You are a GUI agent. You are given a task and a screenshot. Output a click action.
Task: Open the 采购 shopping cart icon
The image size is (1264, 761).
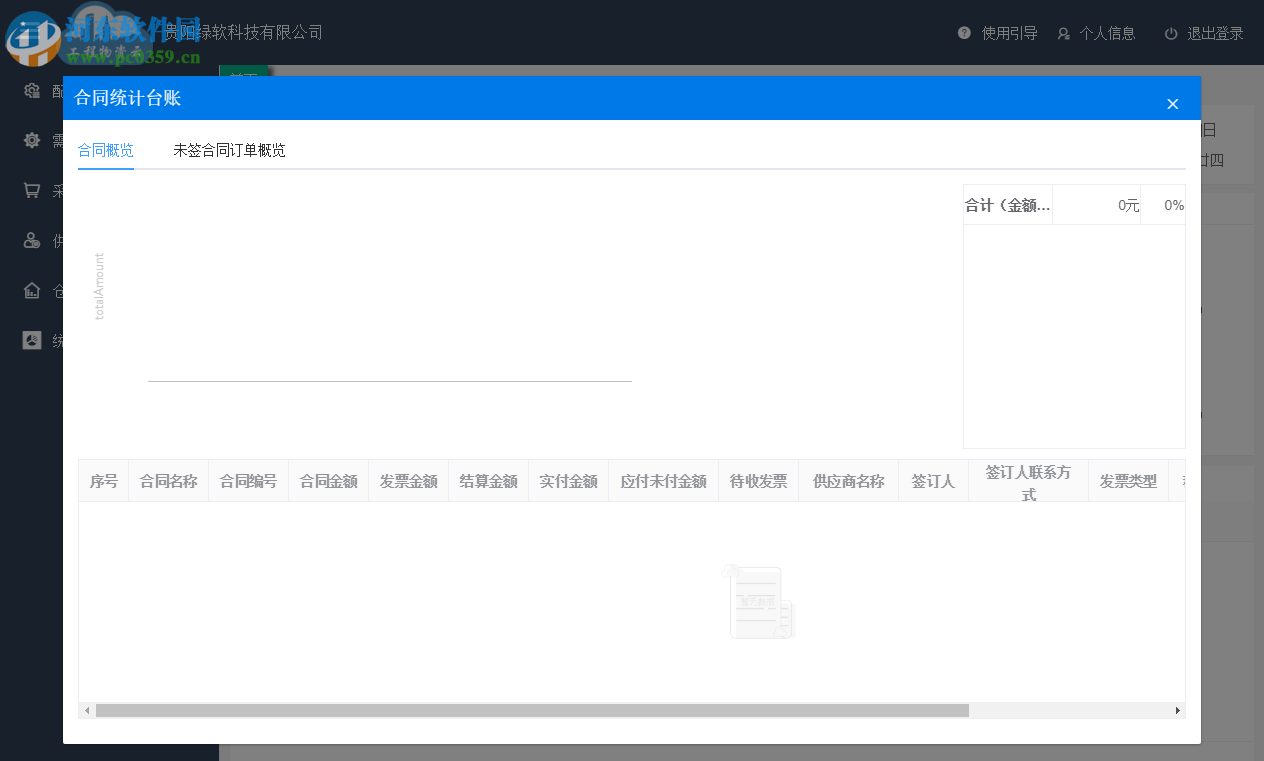pyautogui.click(x=30, y=190)
